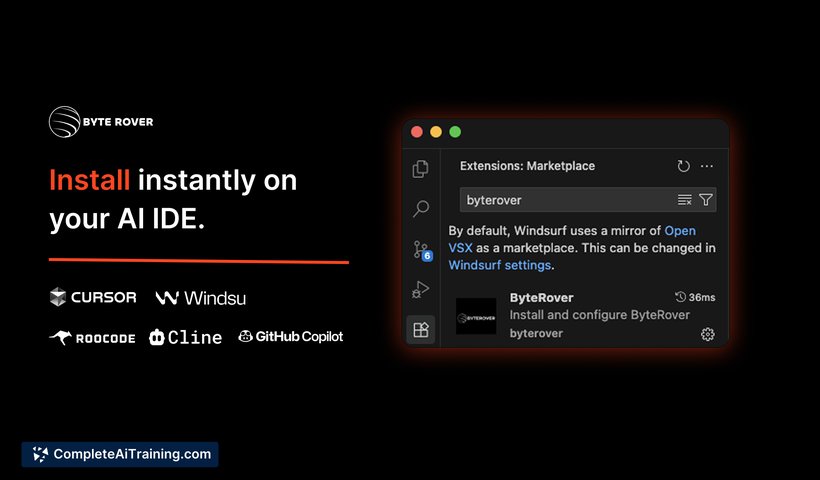Select the ByteRover extension name

[x=541, y=298]
